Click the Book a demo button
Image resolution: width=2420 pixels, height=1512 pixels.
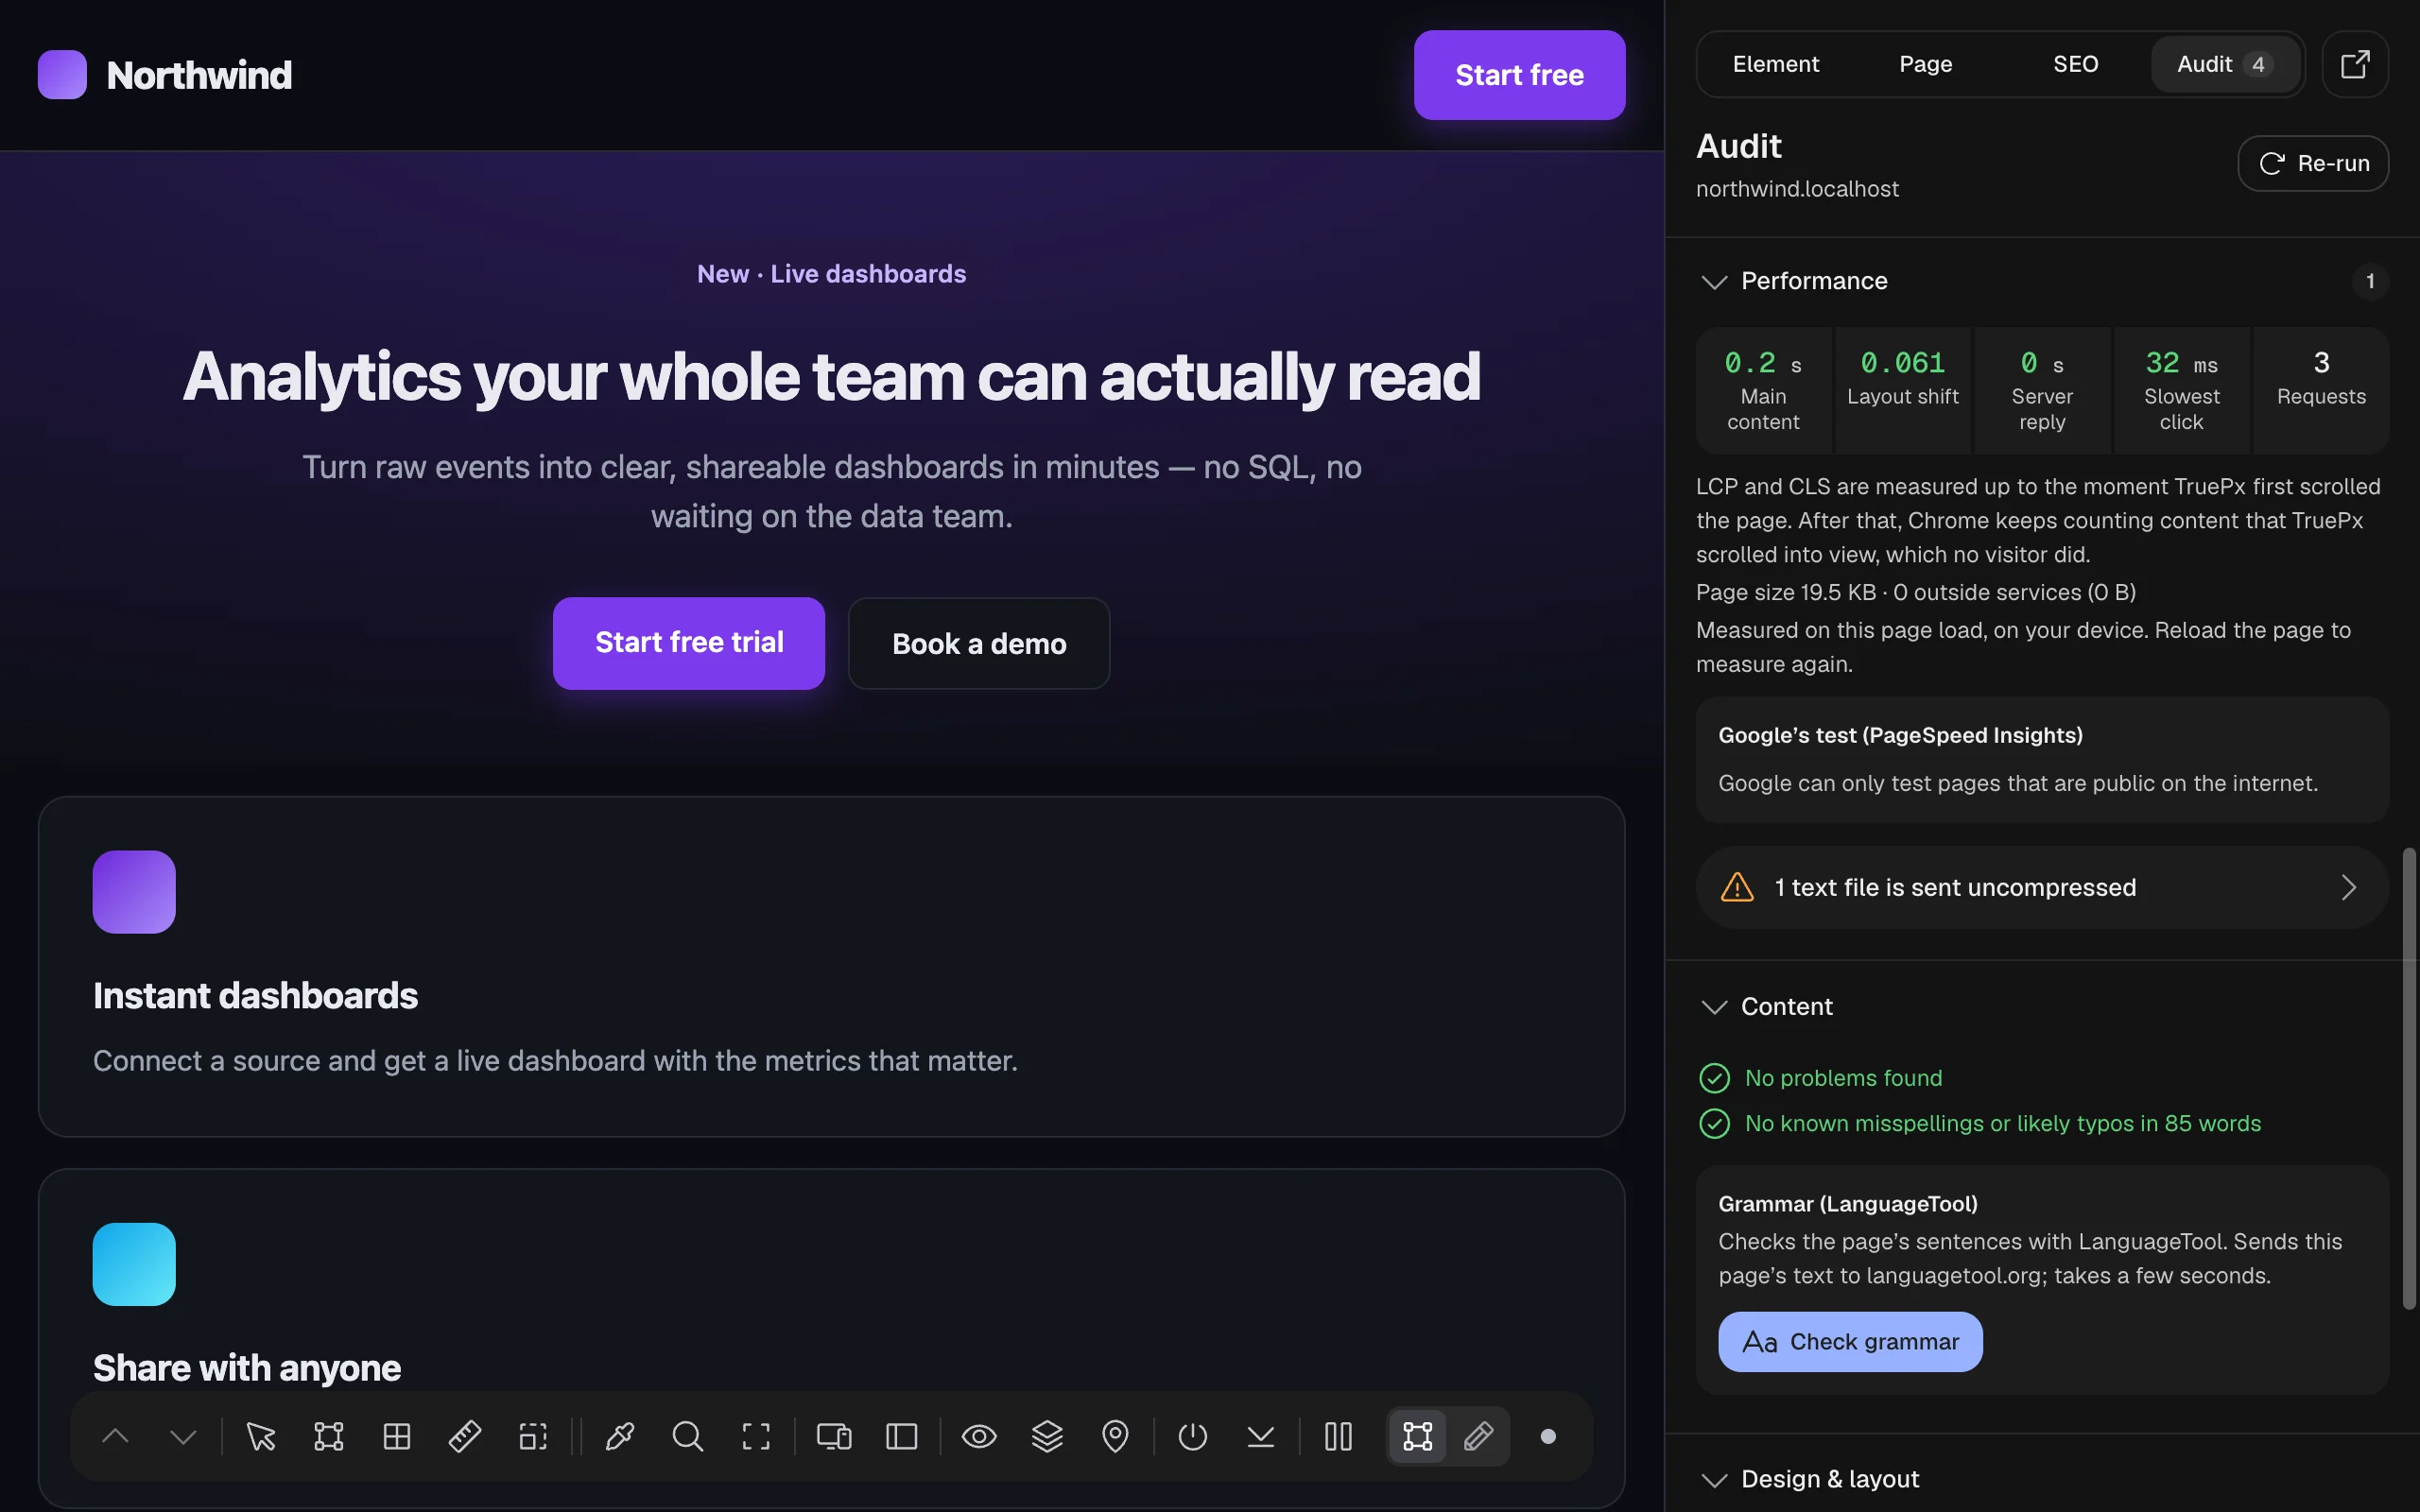click(x=979, y=644)
